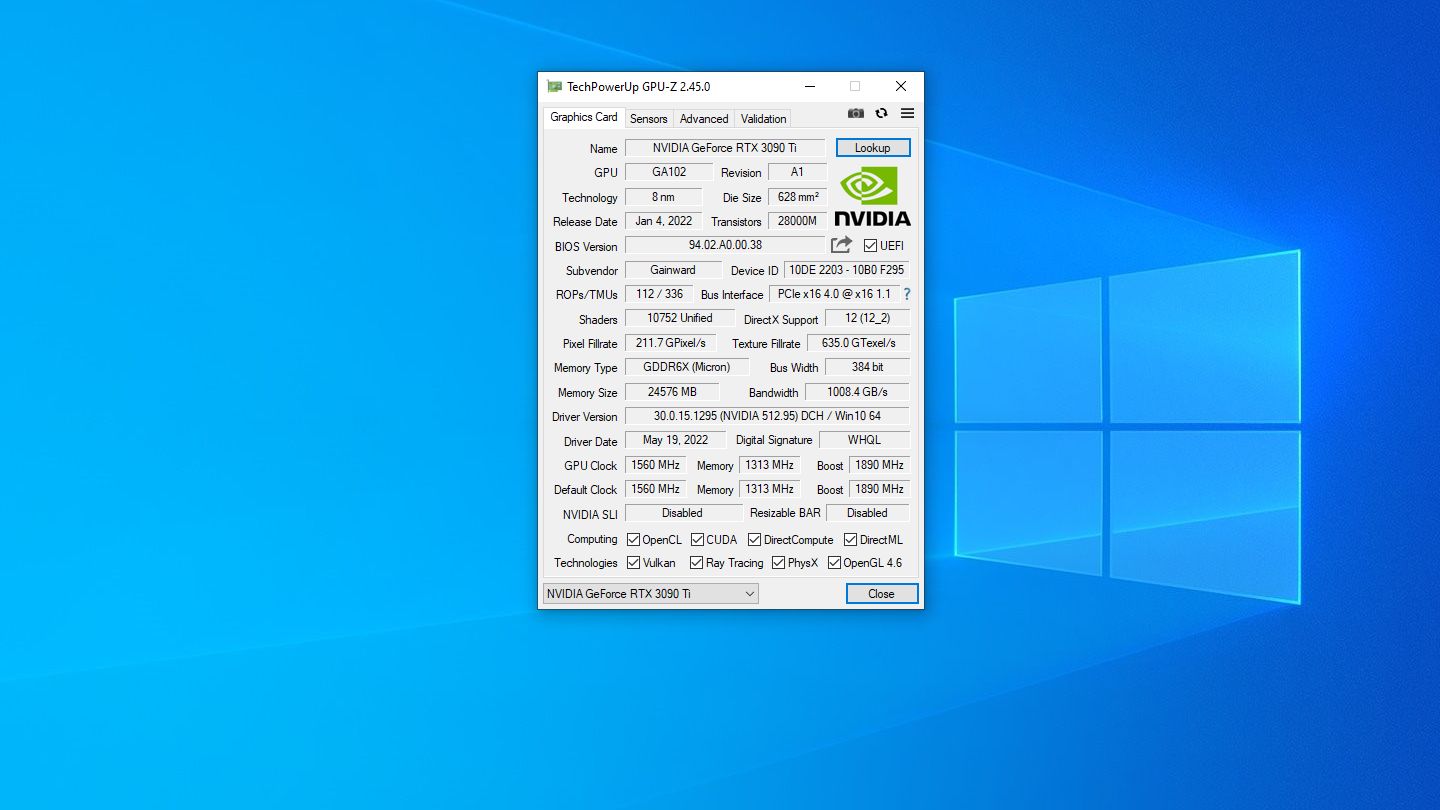
Task: Click the refresh icon in GPU-Z
Action: (x=881, y=114)
